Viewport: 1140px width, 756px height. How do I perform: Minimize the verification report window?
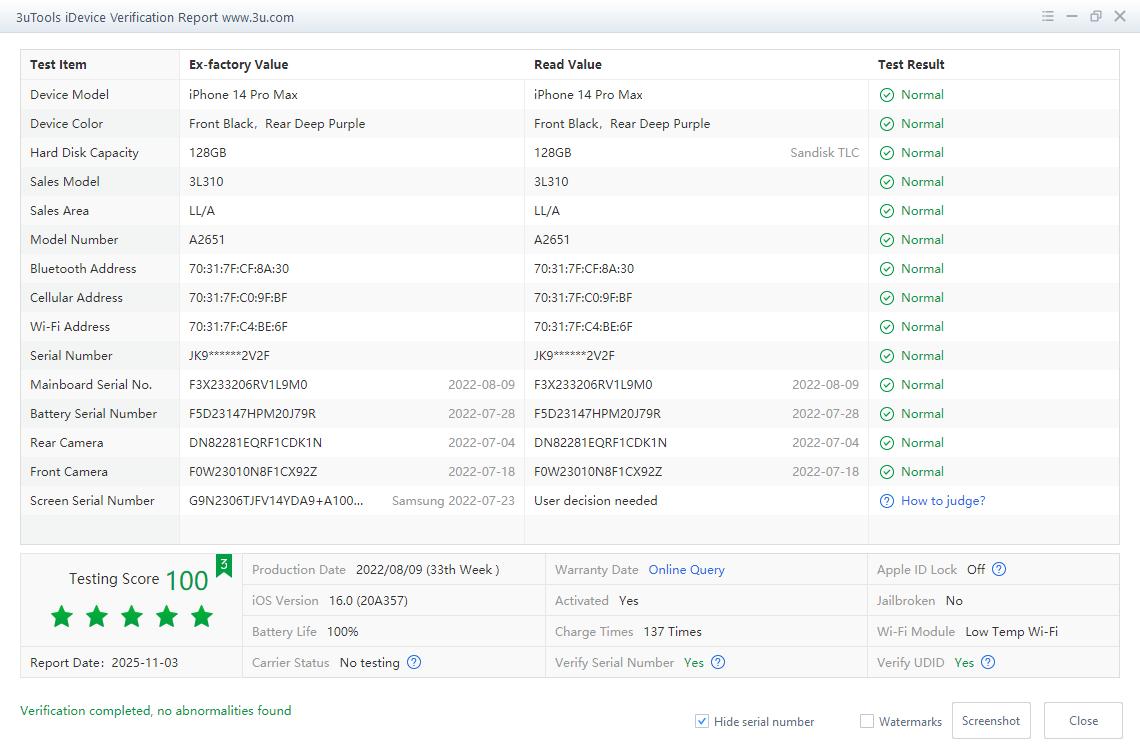[x=1072, y=17]
